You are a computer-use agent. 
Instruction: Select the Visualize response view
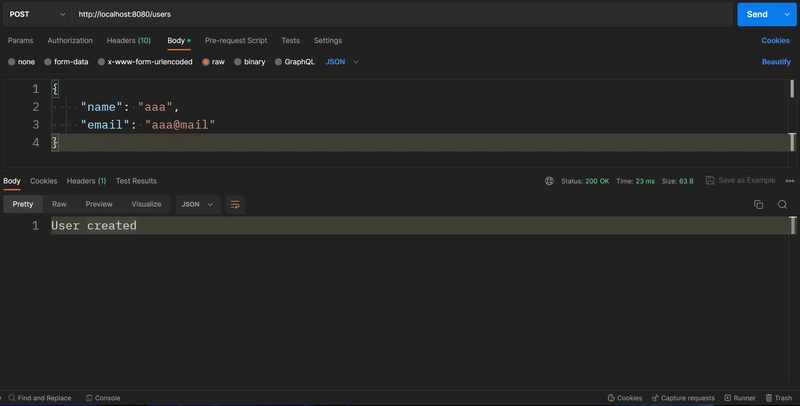146,204
